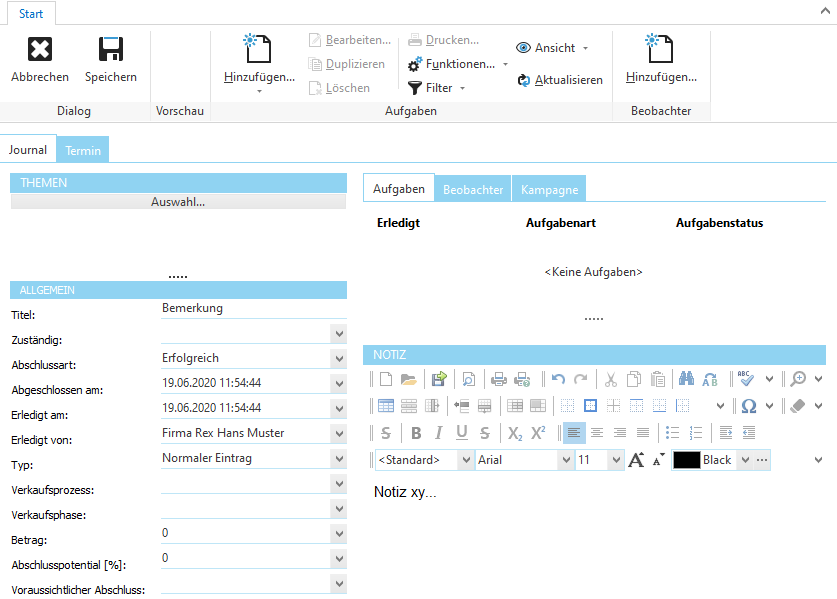The image size is (837, 599).
Task: Toggle bold formatting in the note editor
Action: coord(415,430)
